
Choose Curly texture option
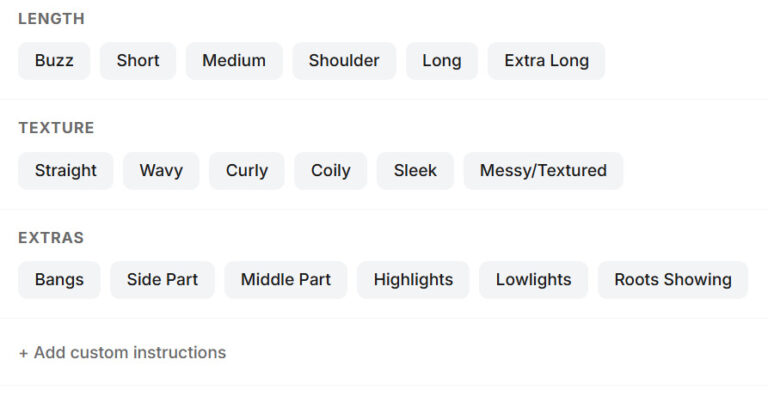[x=247, y=171]
